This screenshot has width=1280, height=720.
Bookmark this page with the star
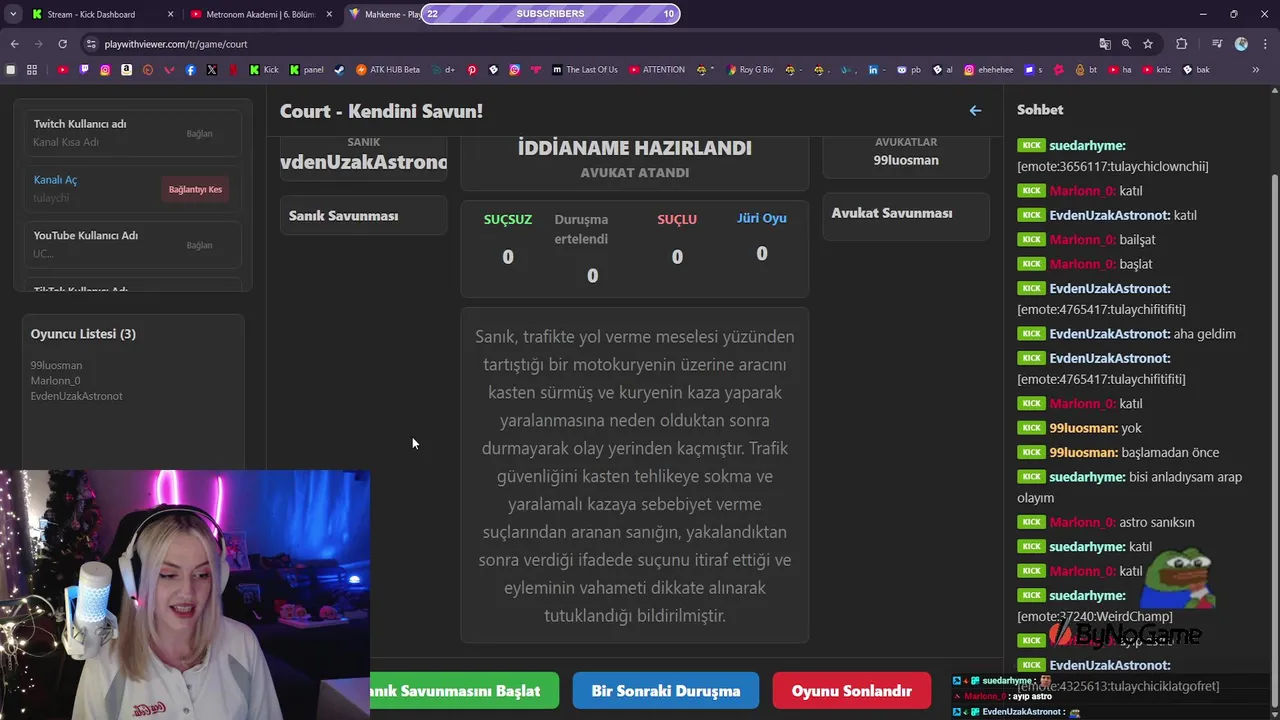click(x=1148, y=44)
